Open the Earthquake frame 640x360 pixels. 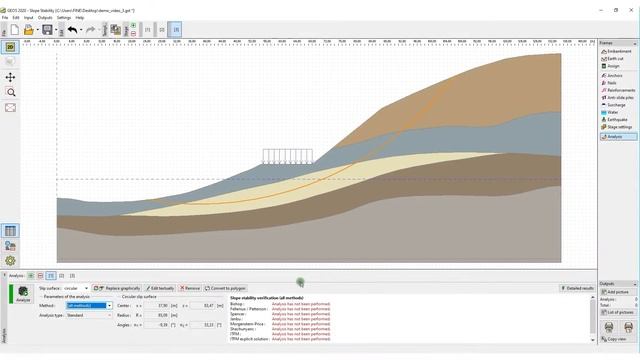(618, 120)
